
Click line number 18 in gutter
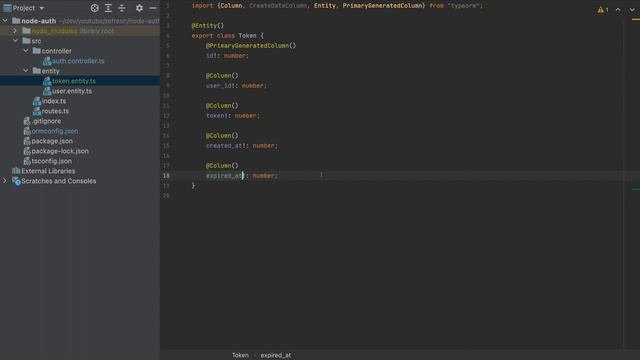coord(166,176)
